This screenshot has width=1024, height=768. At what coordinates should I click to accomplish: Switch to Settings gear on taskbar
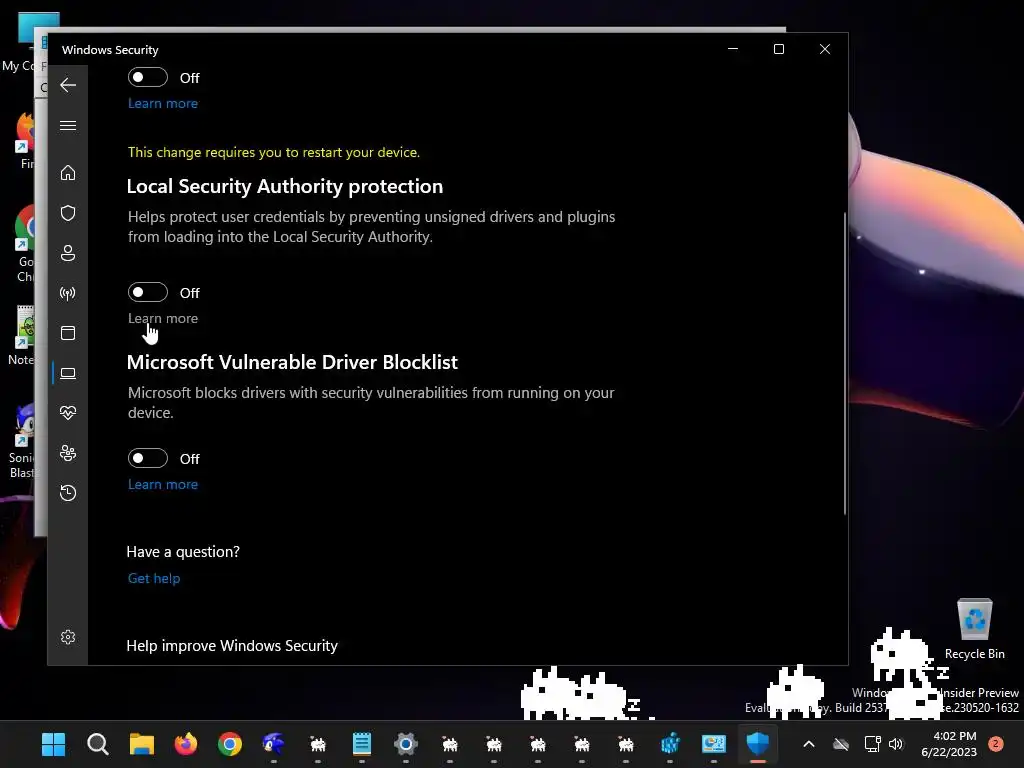coord(406,744)
